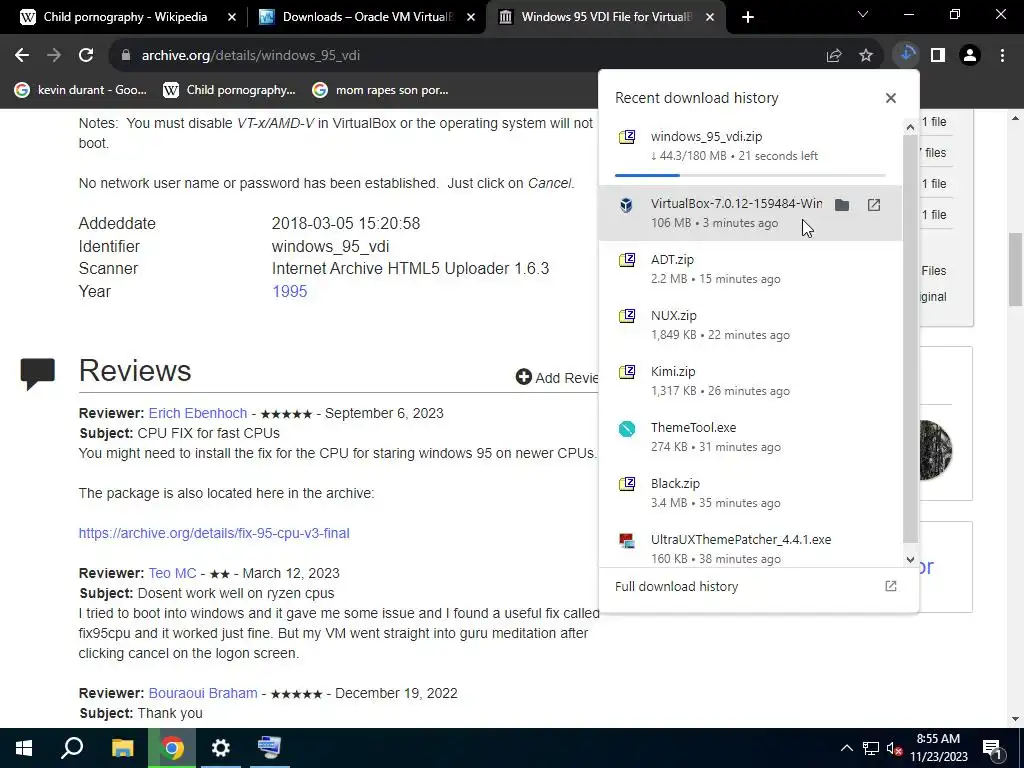Click the ThemeTool.exe teal icon
Image resolution: width=1024 pixels, height=768 pixels.
(627, 428)
